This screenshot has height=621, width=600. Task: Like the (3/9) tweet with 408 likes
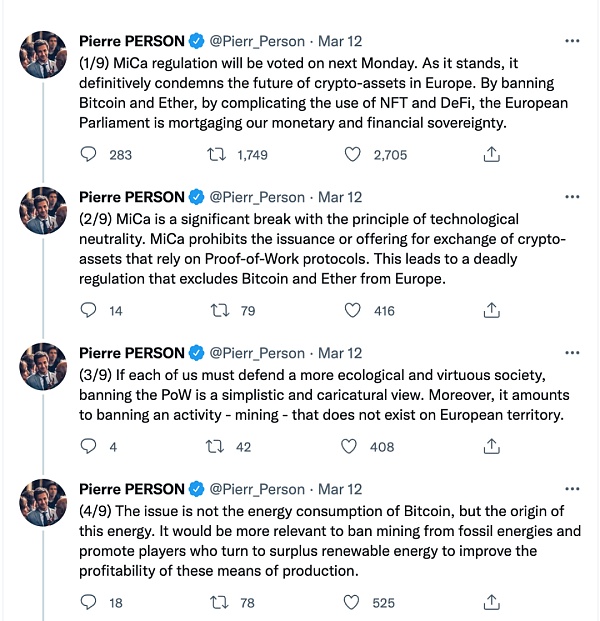tap(352, 447)
